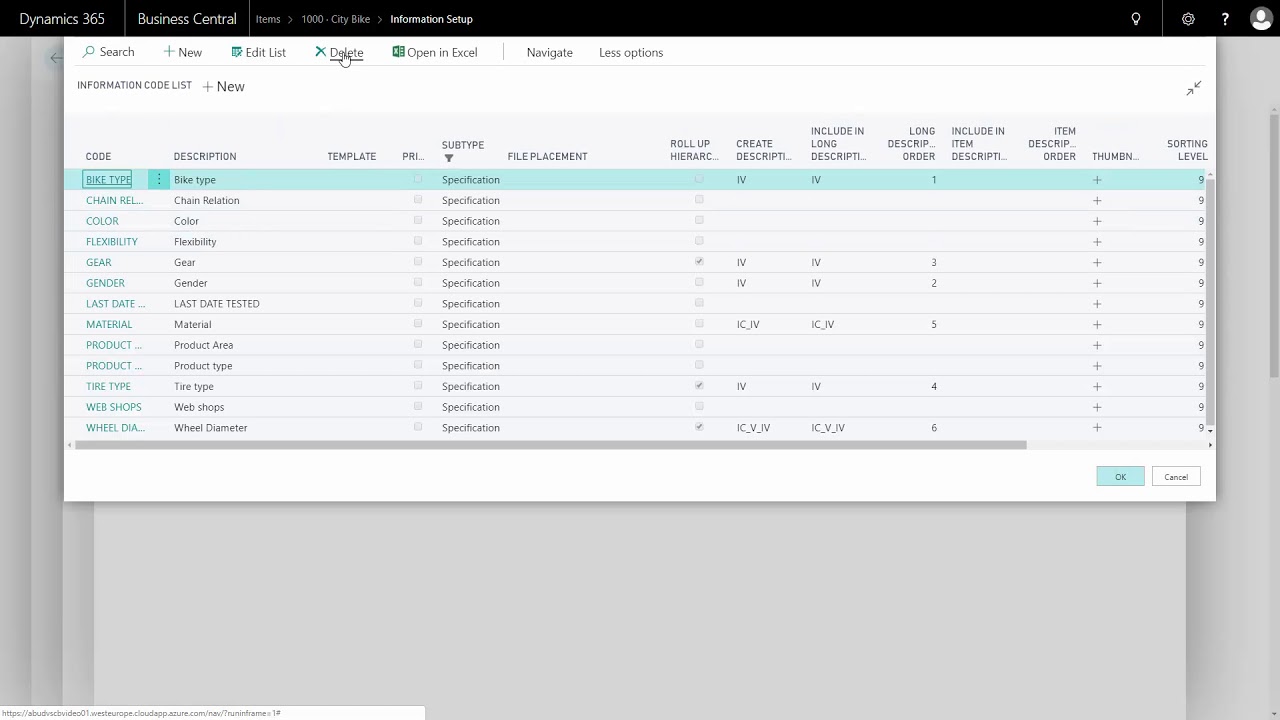The image size is (1280, 720).
Task: Click Less options
Action: (x=631, y=52)
